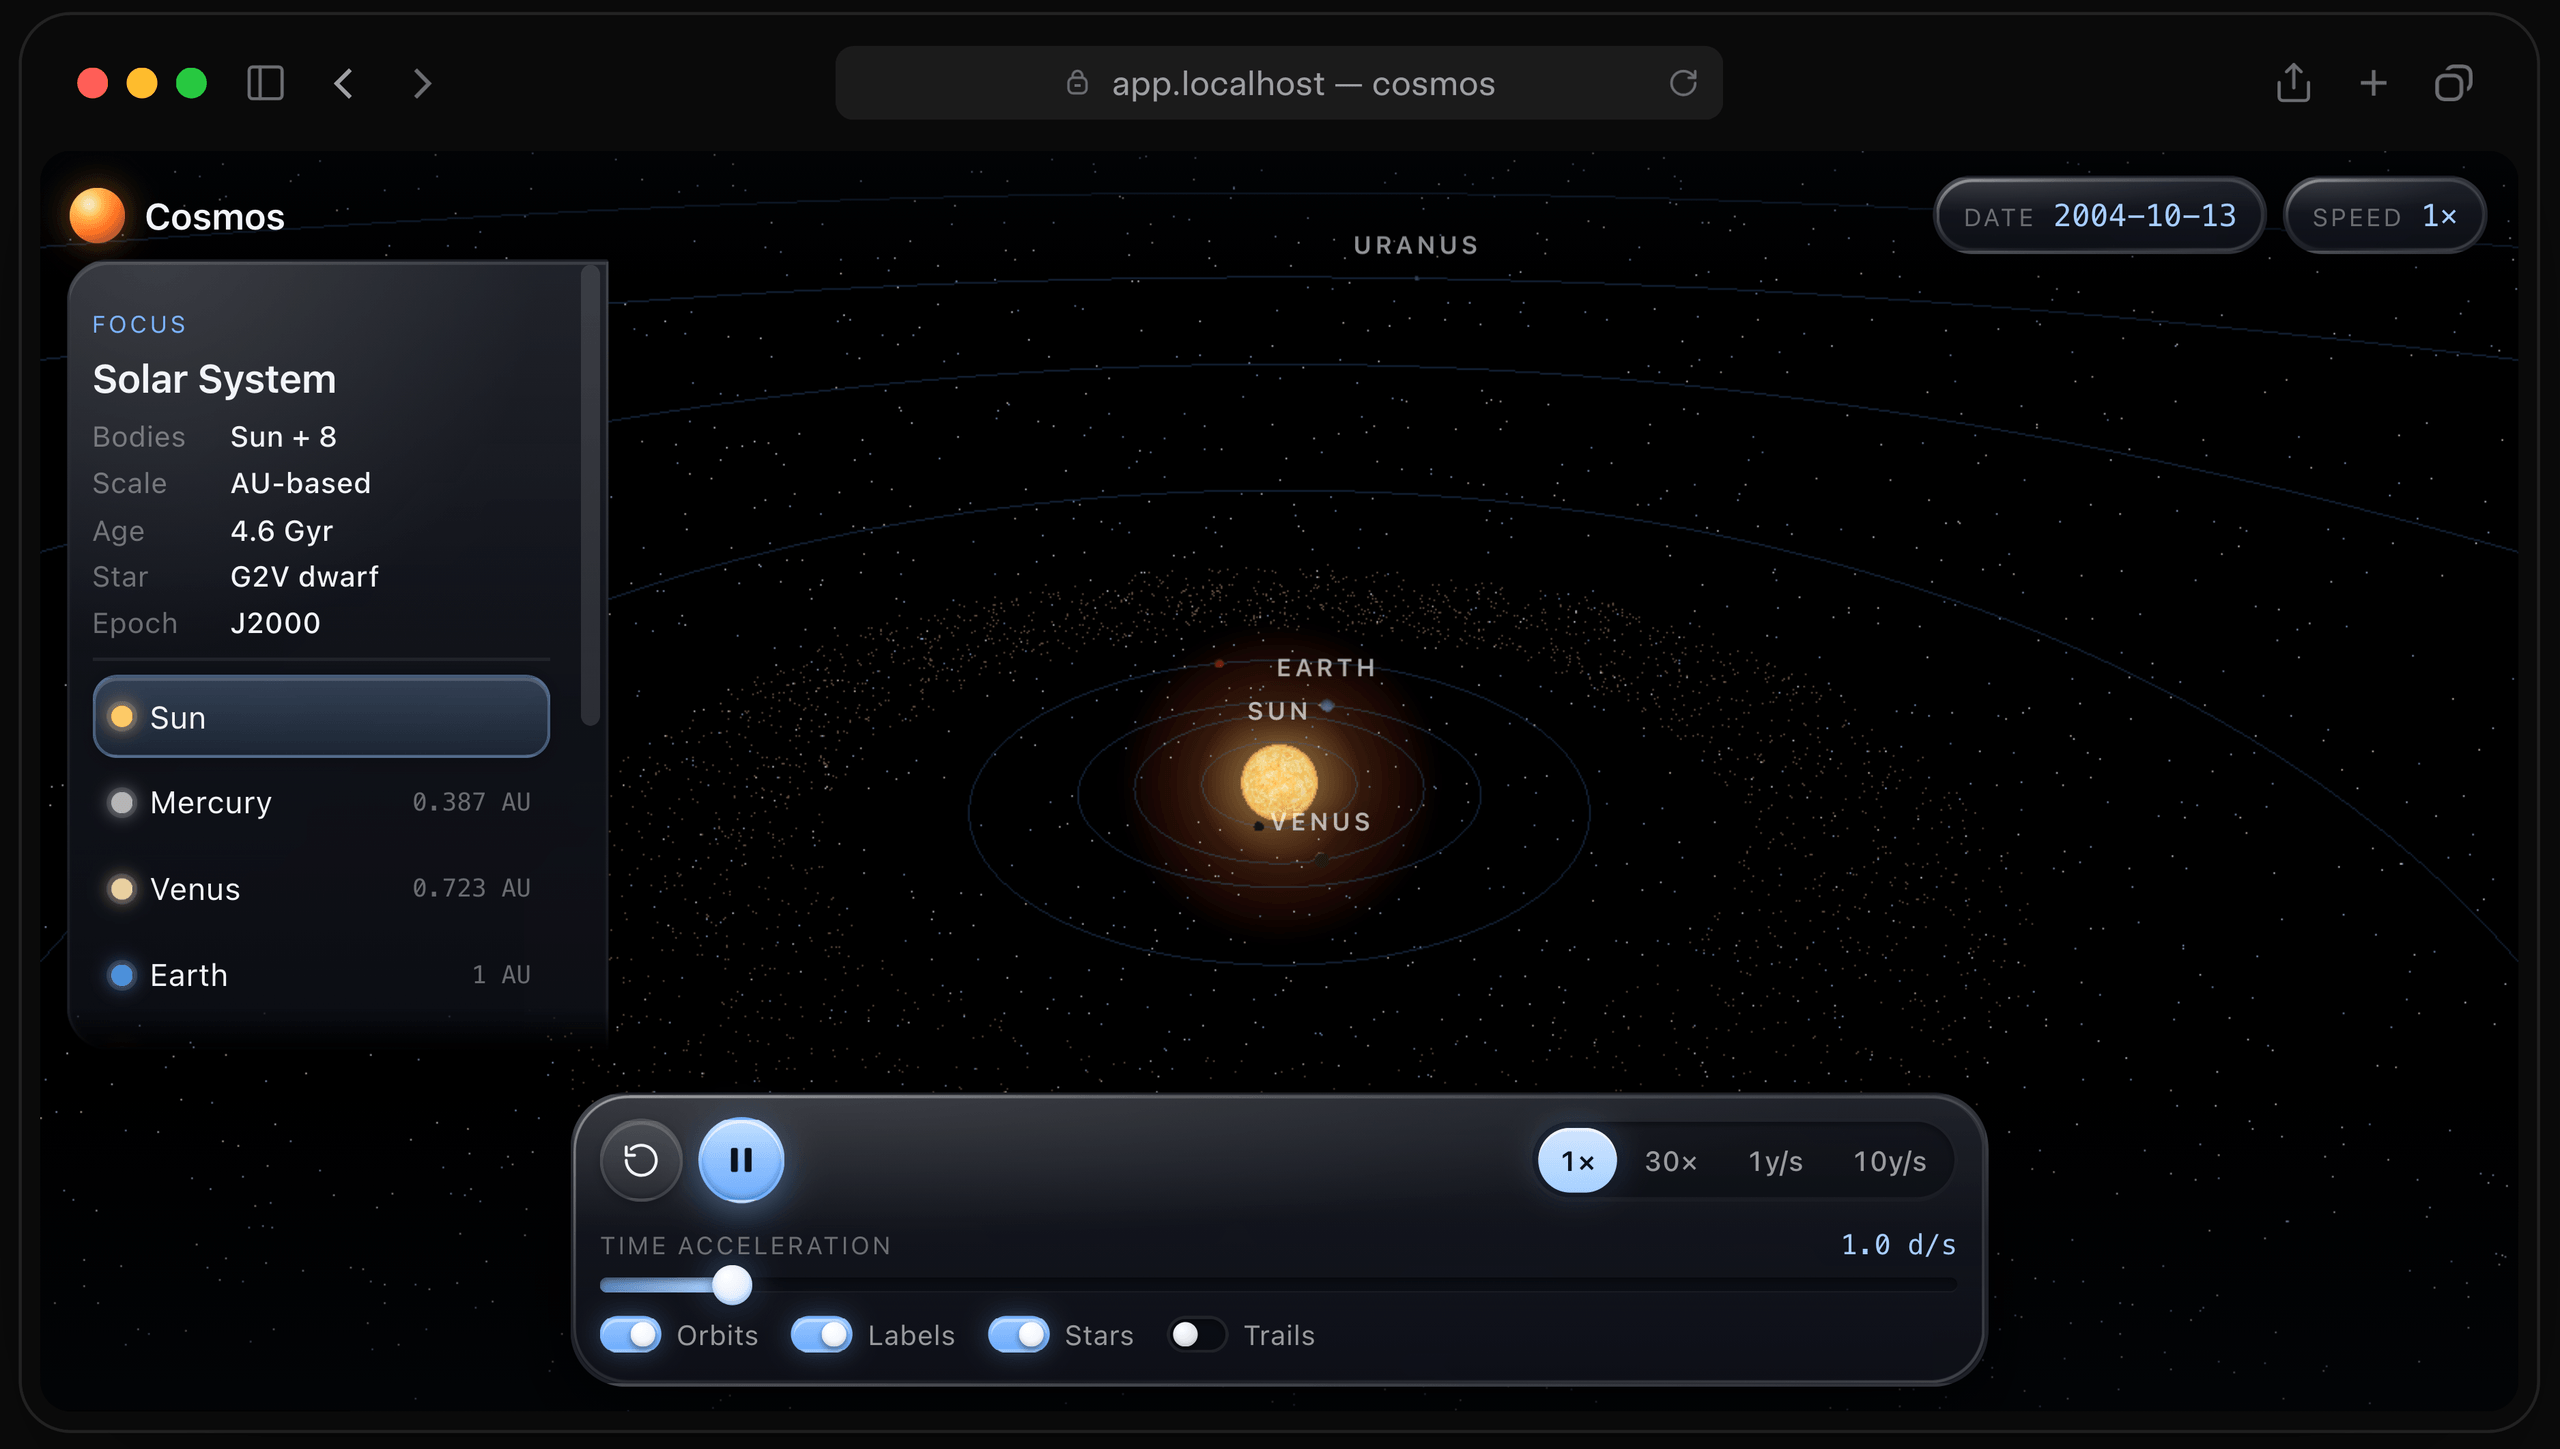This screenshot has height=1449, width=2560.
Task: Click the 4.6 Gyr age value
Action: point(281,531)
